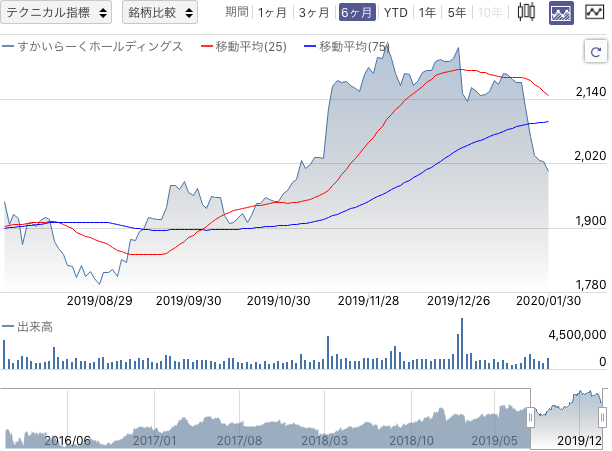Click the 2019/10/30 date axis label
The height and width of the screenshot is (451, 612).
[x=279, y=301]
